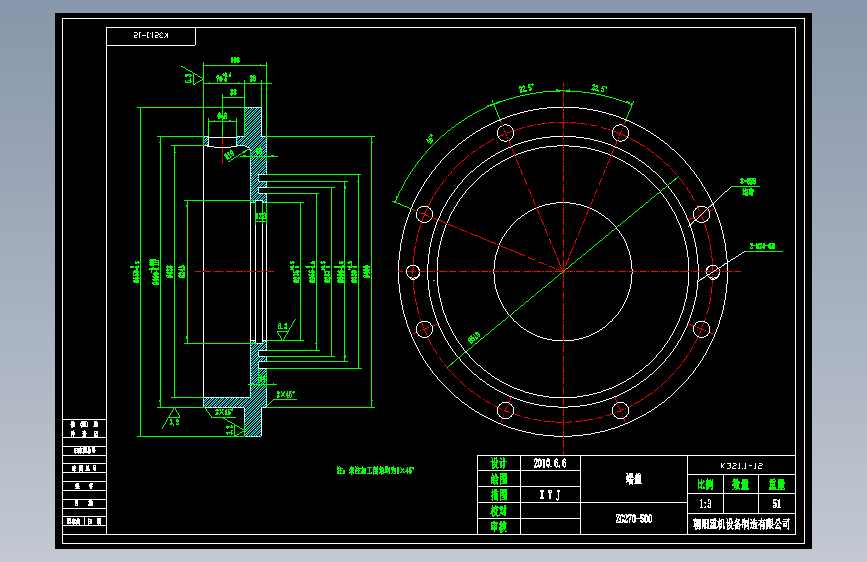Click the green note line ending in 1×45°

(x=375, y=471)
